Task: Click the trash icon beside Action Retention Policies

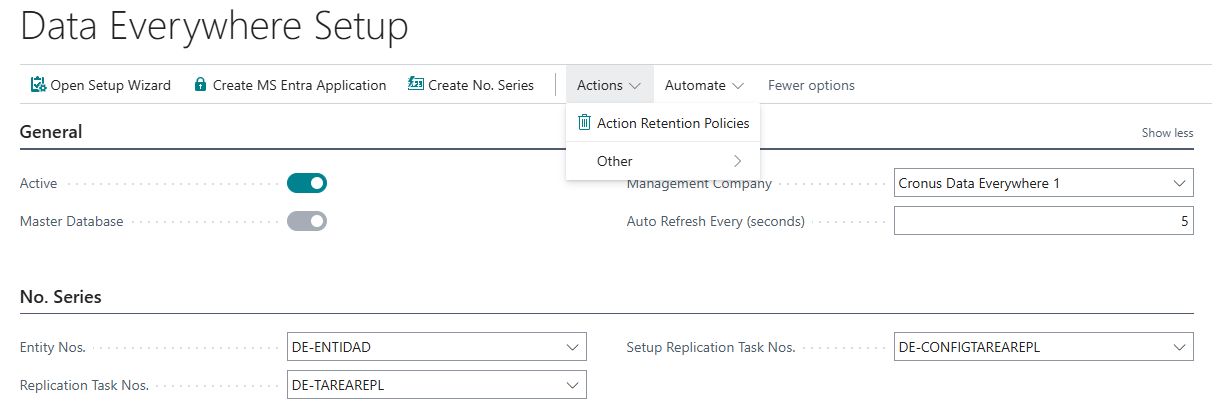Action: [x=584, y=123]
